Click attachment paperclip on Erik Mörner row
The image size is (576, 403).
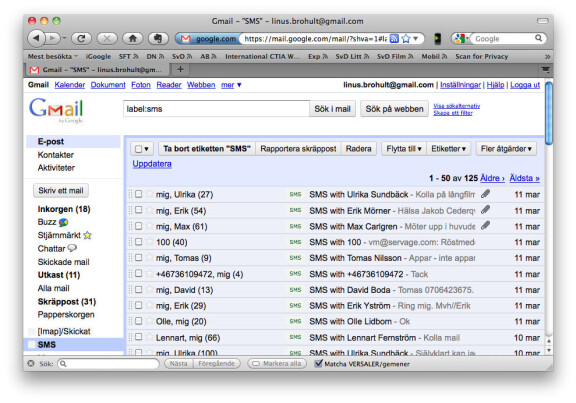pyautogui.click(x=486, y=209)
